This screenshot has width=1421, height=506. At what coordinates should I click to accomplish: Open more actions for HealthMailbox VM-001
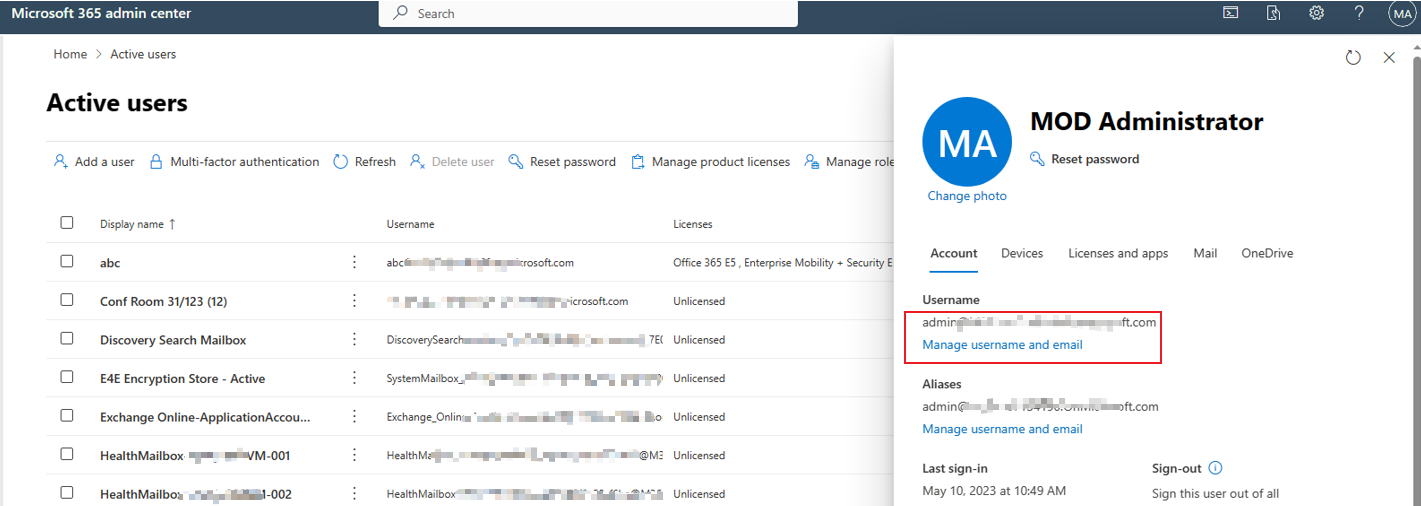point(354,455)
